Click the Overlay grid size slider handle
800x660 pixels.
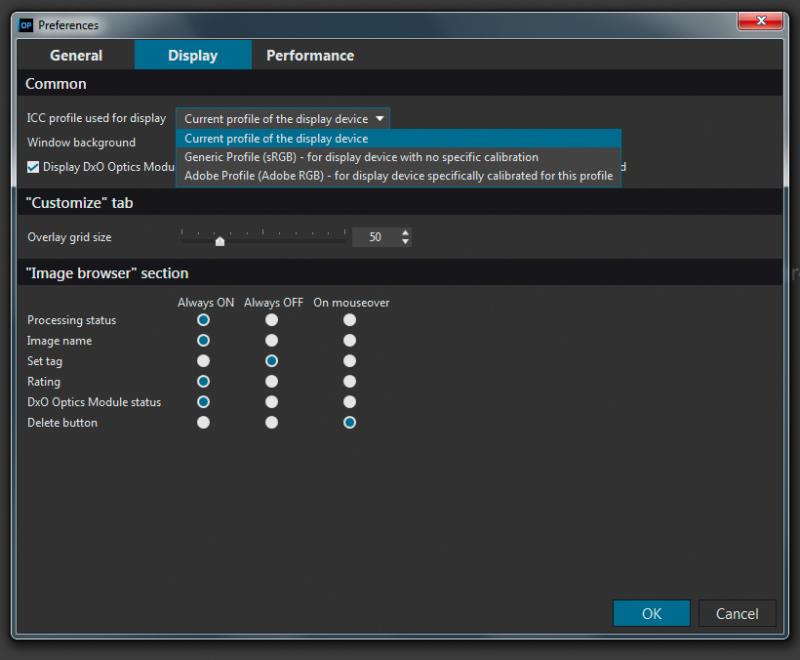[x=220, y=241]
